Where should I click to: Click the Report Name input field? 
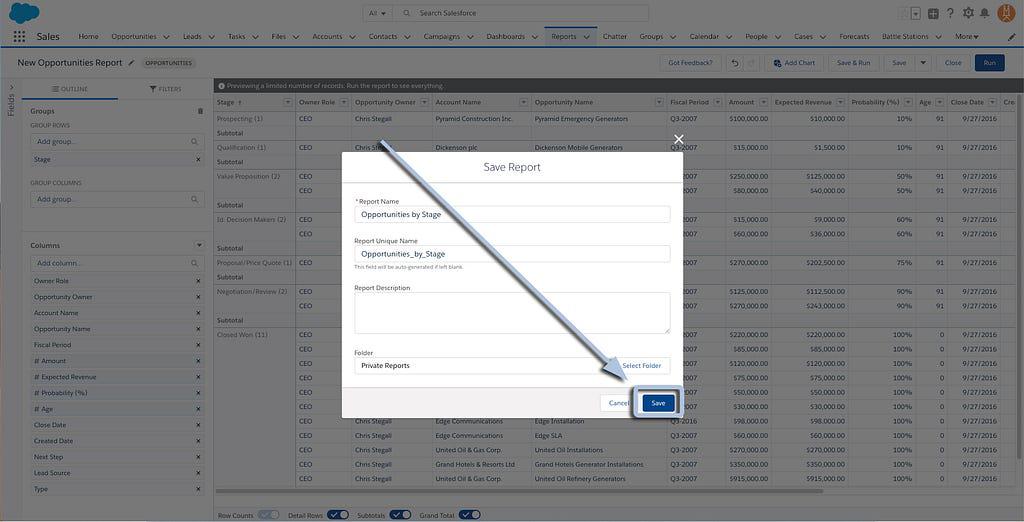[512, 214]
